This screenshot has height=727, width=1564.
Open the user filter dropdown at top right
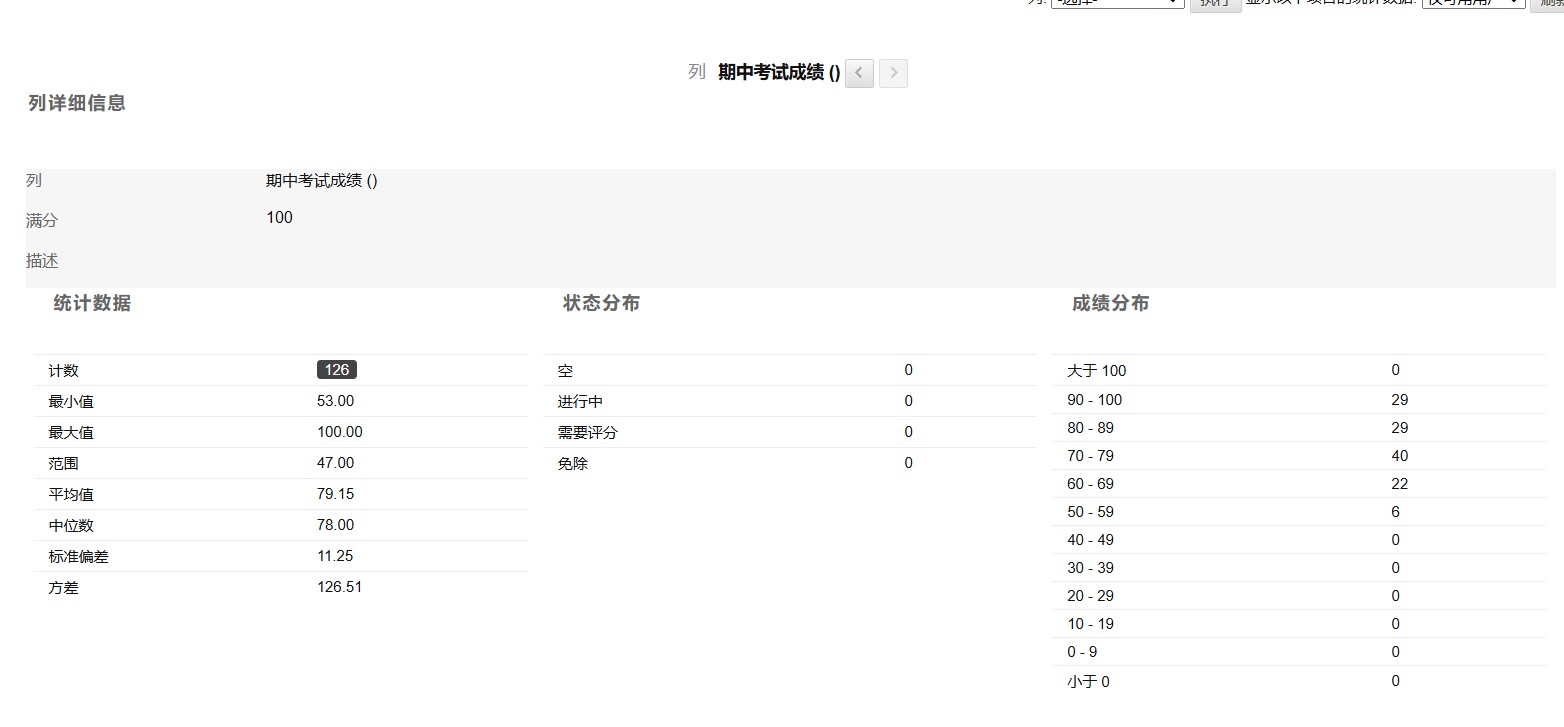tap(1473, 3)
